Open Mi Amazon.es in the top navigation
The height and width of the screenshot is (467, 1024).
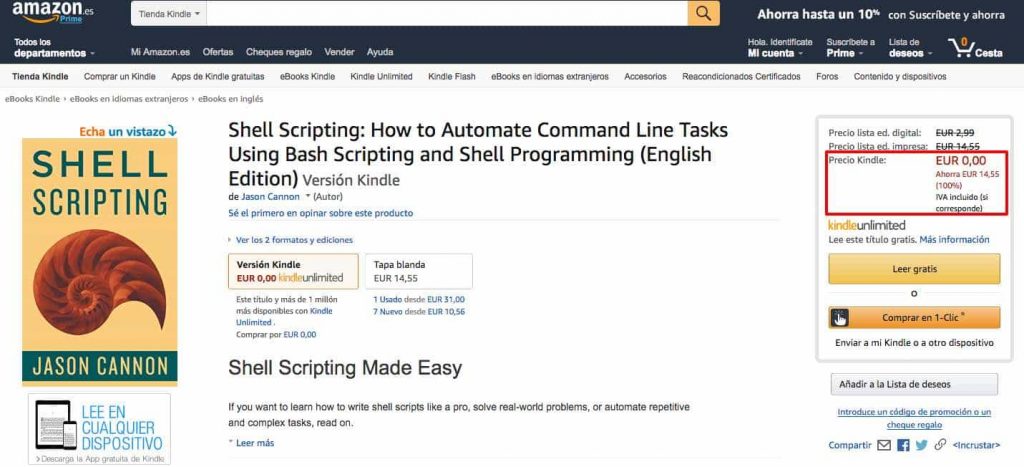[x=160, y=52]
